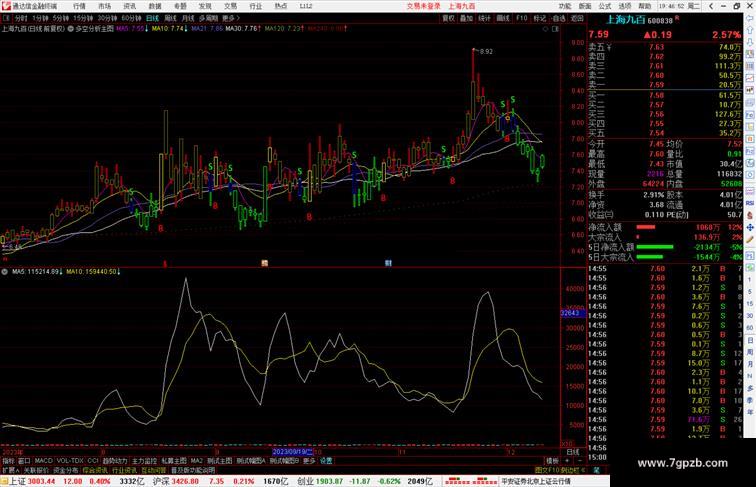Click the F10 toolbar button
This screenshot has height=487, width=756.
pos(522,18)
